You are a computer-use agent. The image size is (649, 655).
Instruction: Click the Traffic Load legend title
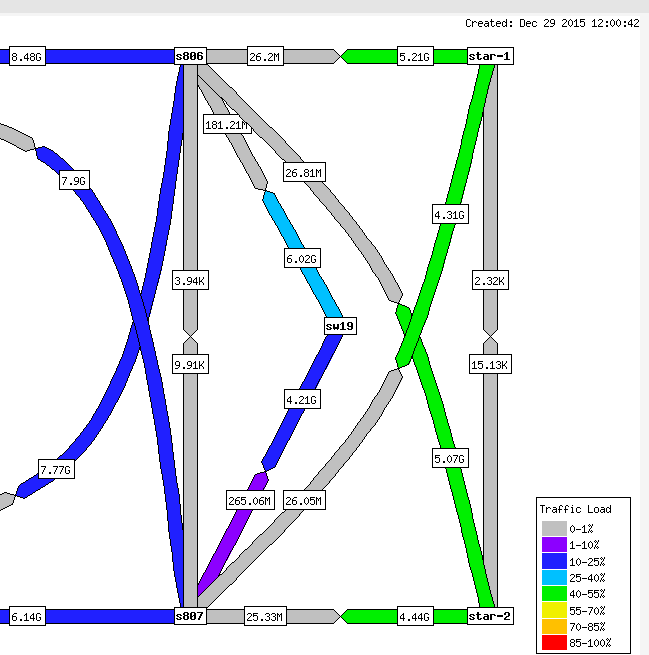tap(575, 509)
